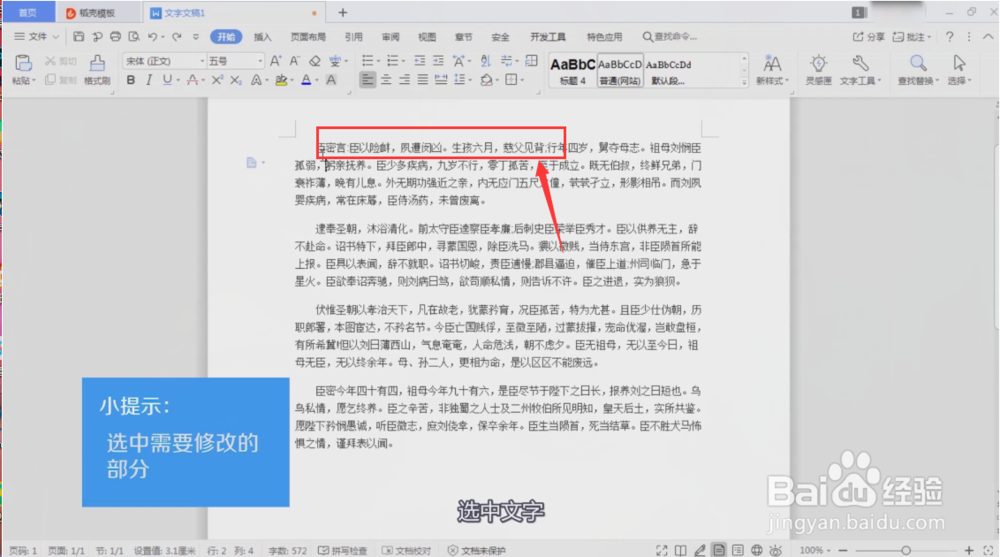Open the bullet list dropdown
Viewport: 1000px width, 557px height.
(x=378, y=61)
